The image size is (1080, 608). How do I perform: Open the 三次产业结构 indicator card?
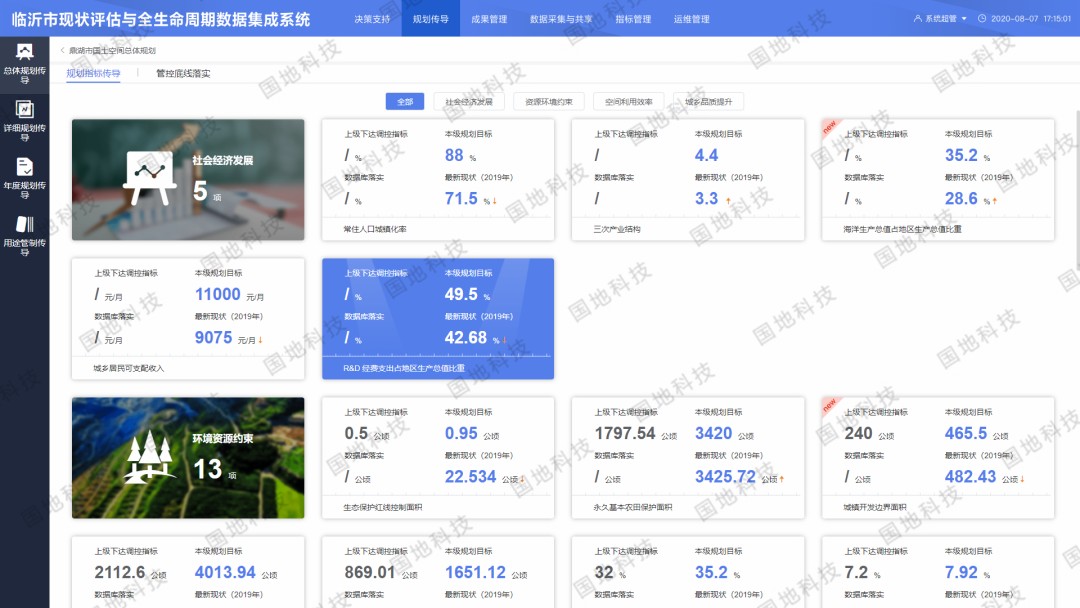tap(688, 180)
